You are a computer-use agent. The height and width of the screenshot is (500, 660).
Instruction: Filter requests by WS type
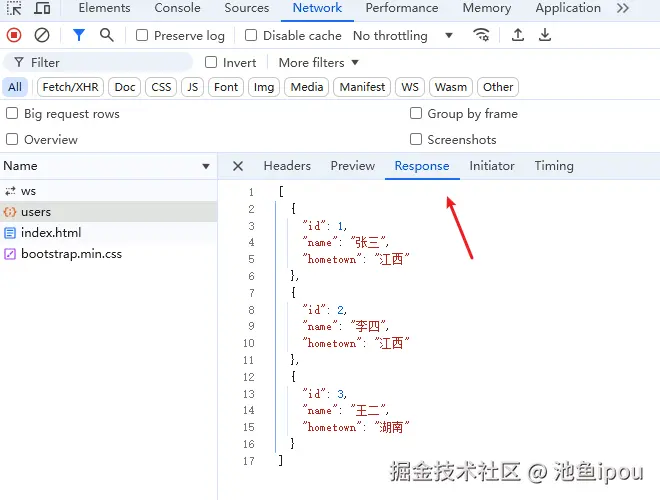[410, 87]
